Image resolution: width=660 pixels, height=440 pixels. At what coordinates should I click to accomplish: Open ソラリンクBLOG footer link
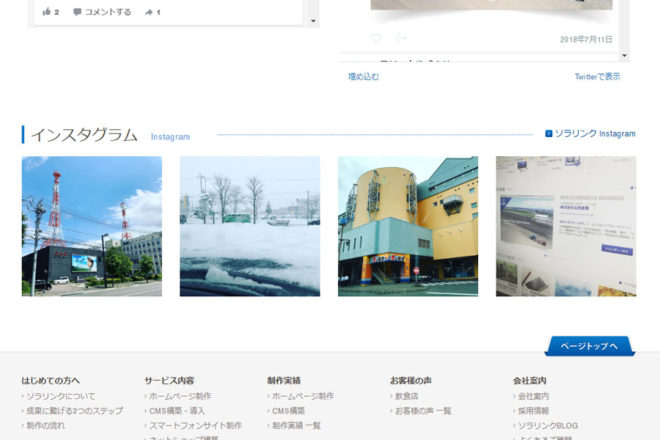[548, 426]
